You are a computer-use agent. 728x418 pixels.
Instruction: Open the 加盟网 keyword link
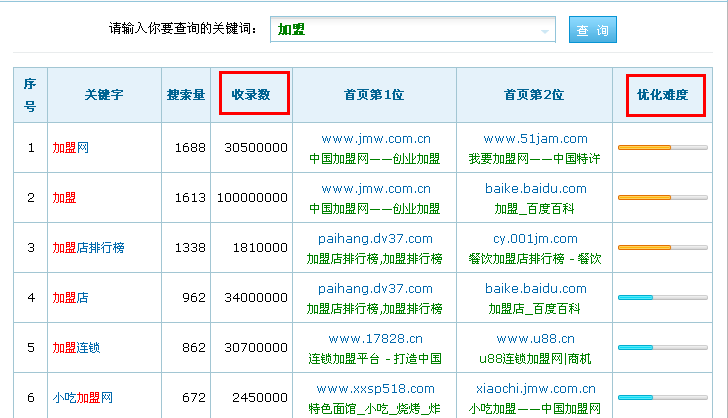[71, 148]
